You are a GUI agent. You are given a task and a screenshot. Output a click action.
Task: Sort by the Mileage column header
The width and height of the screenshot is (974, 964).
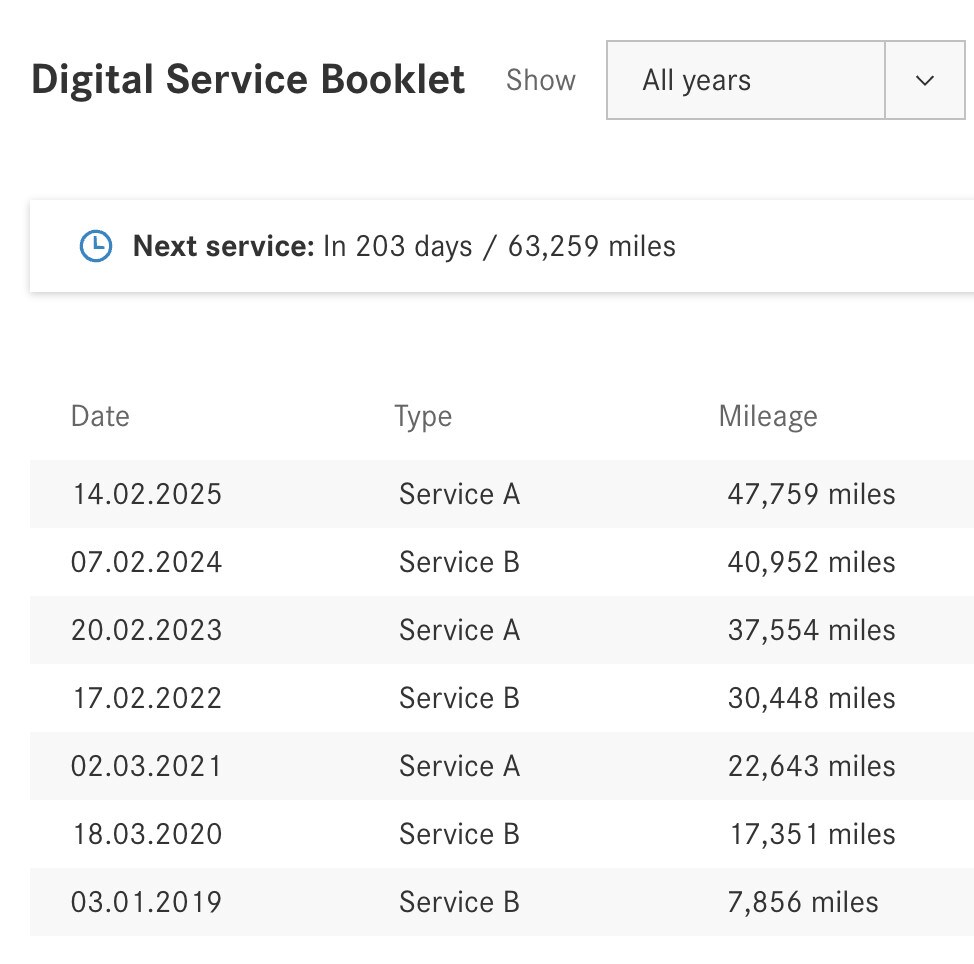[x=767, y=416]
